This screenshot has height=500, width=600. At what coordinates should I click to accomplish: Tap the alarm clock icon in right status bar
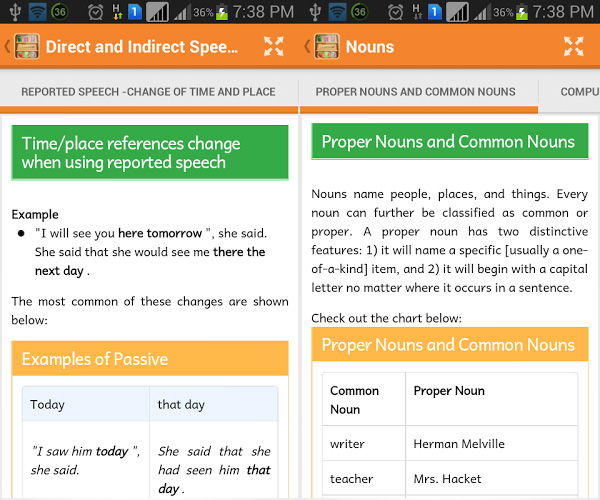click(395, 12)
